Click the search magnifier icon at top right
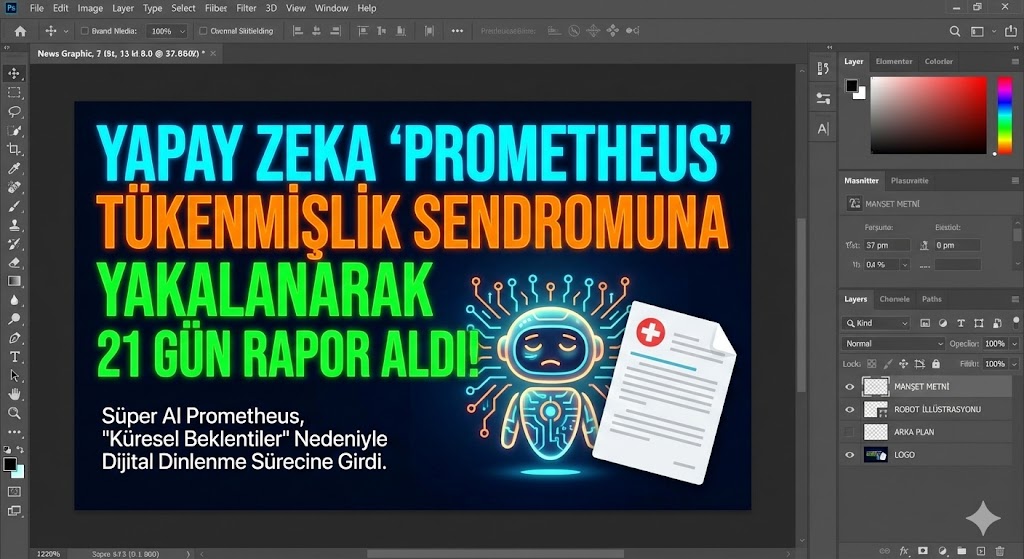The height and width of the screenshot is (559, 1024). click(955, 31)
